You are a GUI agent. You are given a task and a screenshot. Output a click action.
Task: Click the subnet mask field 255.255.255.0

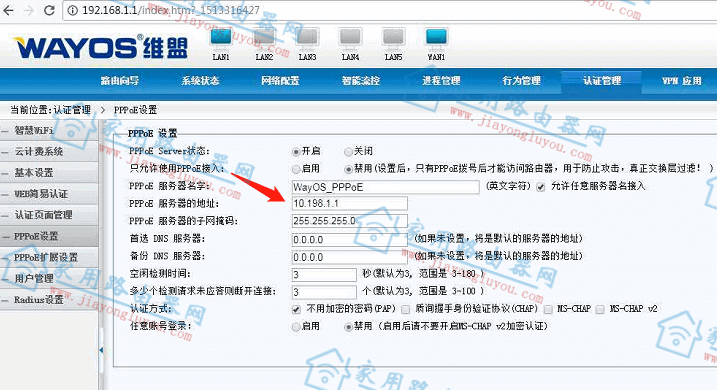(349, 221)
